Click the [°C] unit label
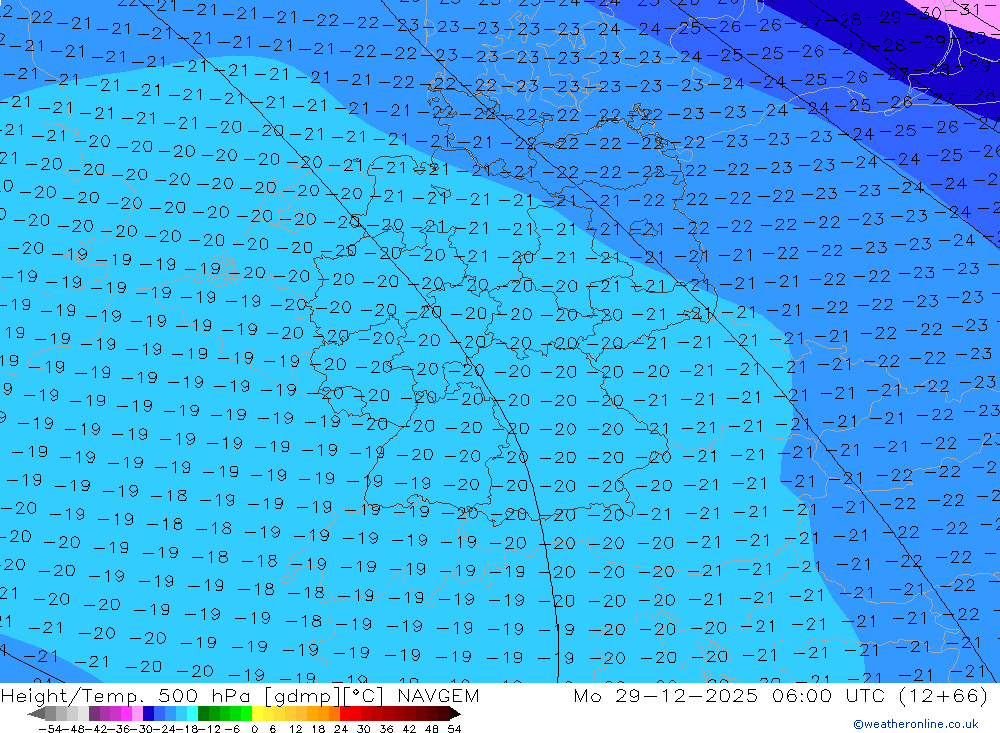 366,696
